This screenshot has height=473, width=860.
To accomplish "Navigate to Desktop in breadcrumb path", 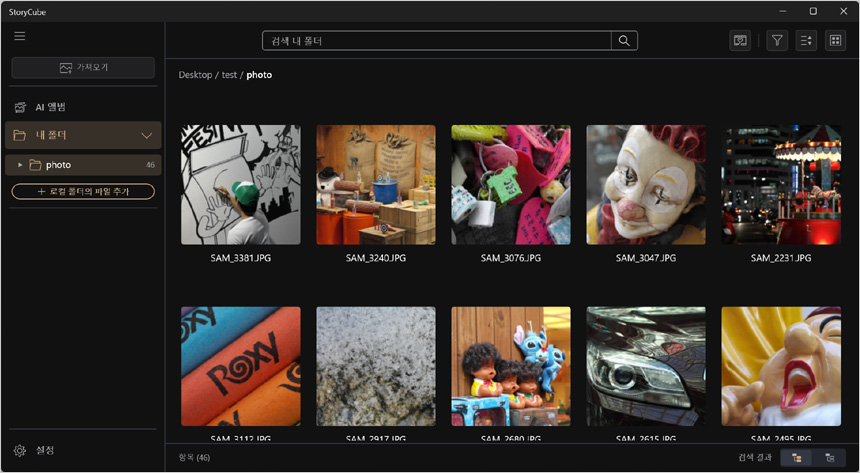I will click(195, 75).
